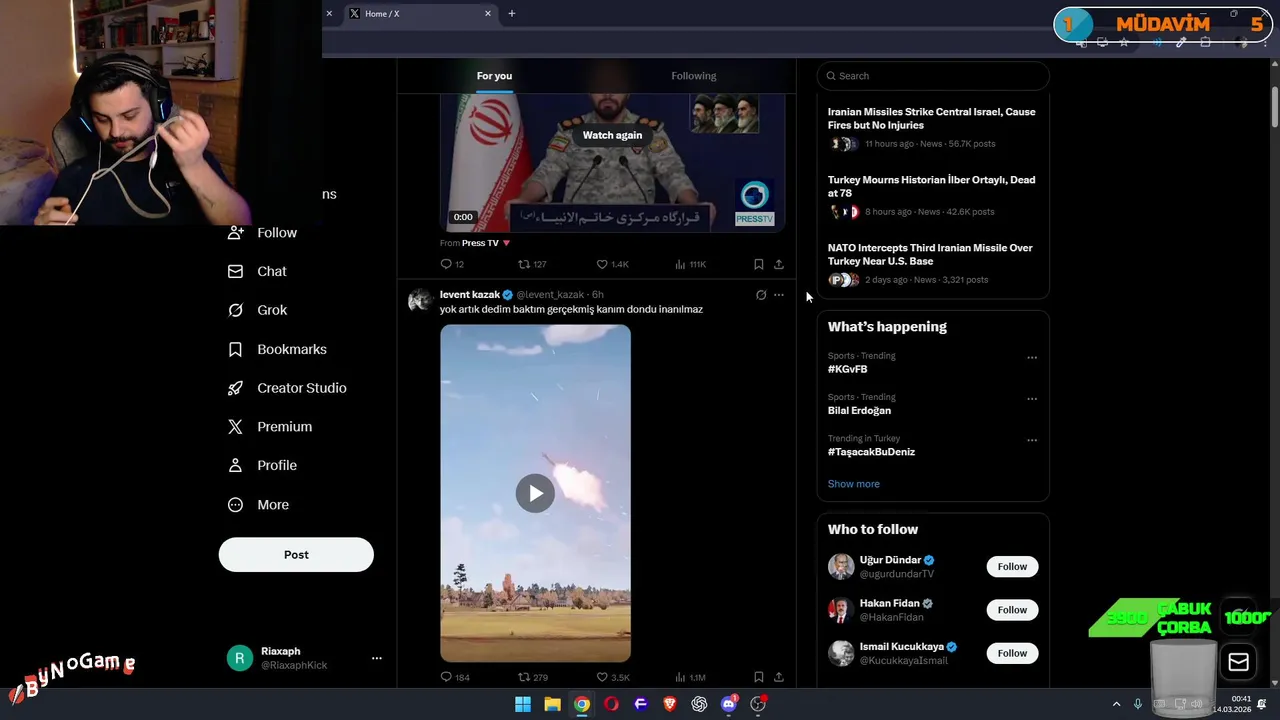
Task: Open the More menu in sidebar
Action: tap(258, 505)
